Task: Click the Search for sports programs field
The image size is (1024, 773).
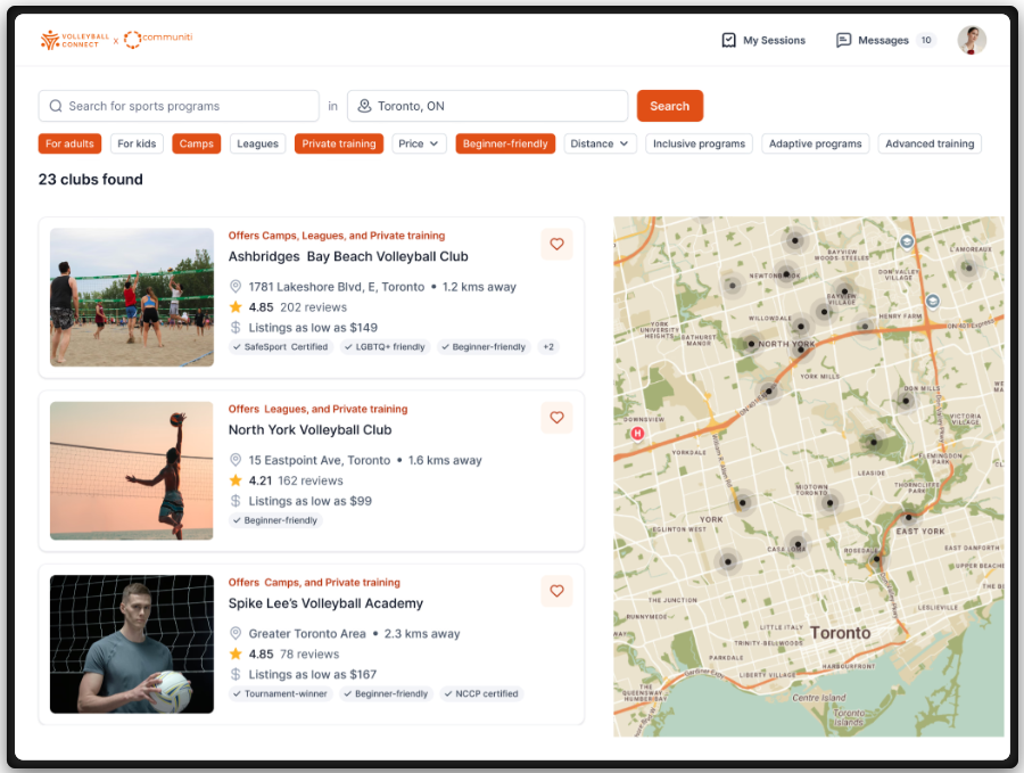Action: [x=180, y=106]
